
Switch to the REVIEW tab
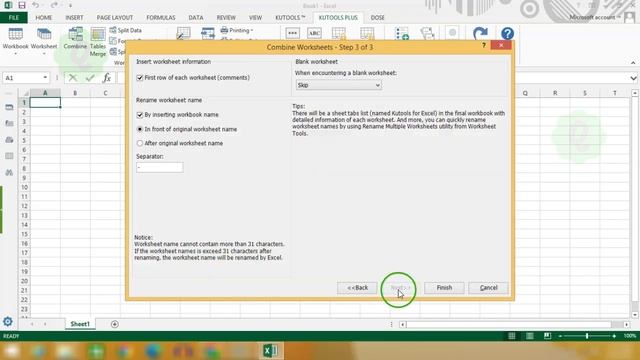226,18
